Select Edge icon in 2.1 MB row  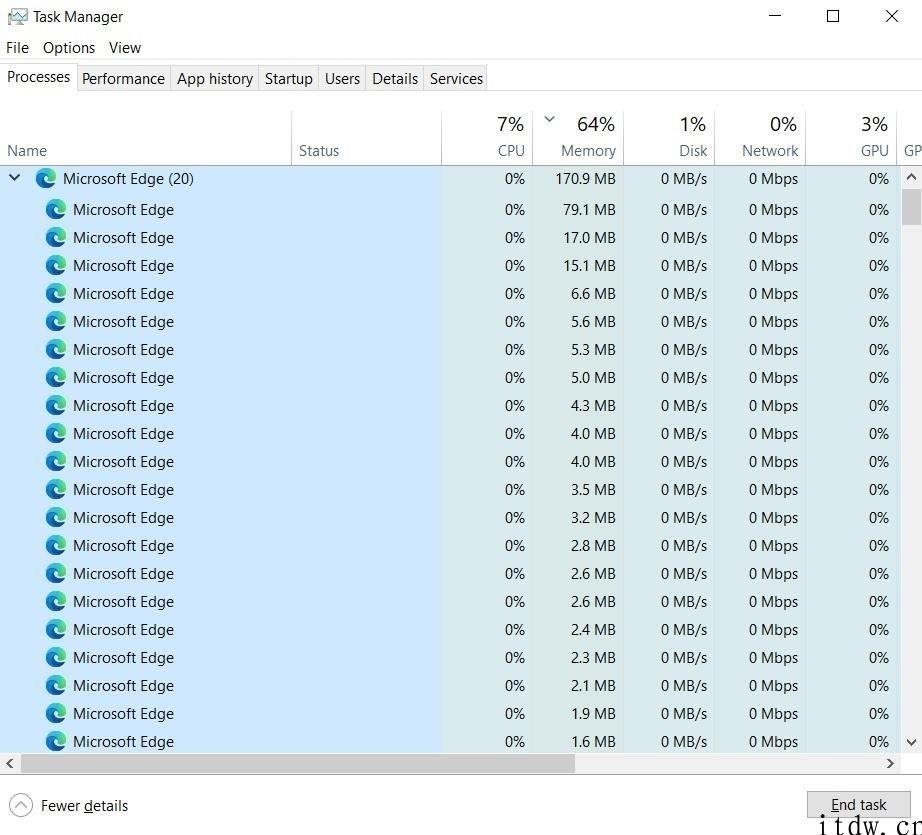point(56,686)
